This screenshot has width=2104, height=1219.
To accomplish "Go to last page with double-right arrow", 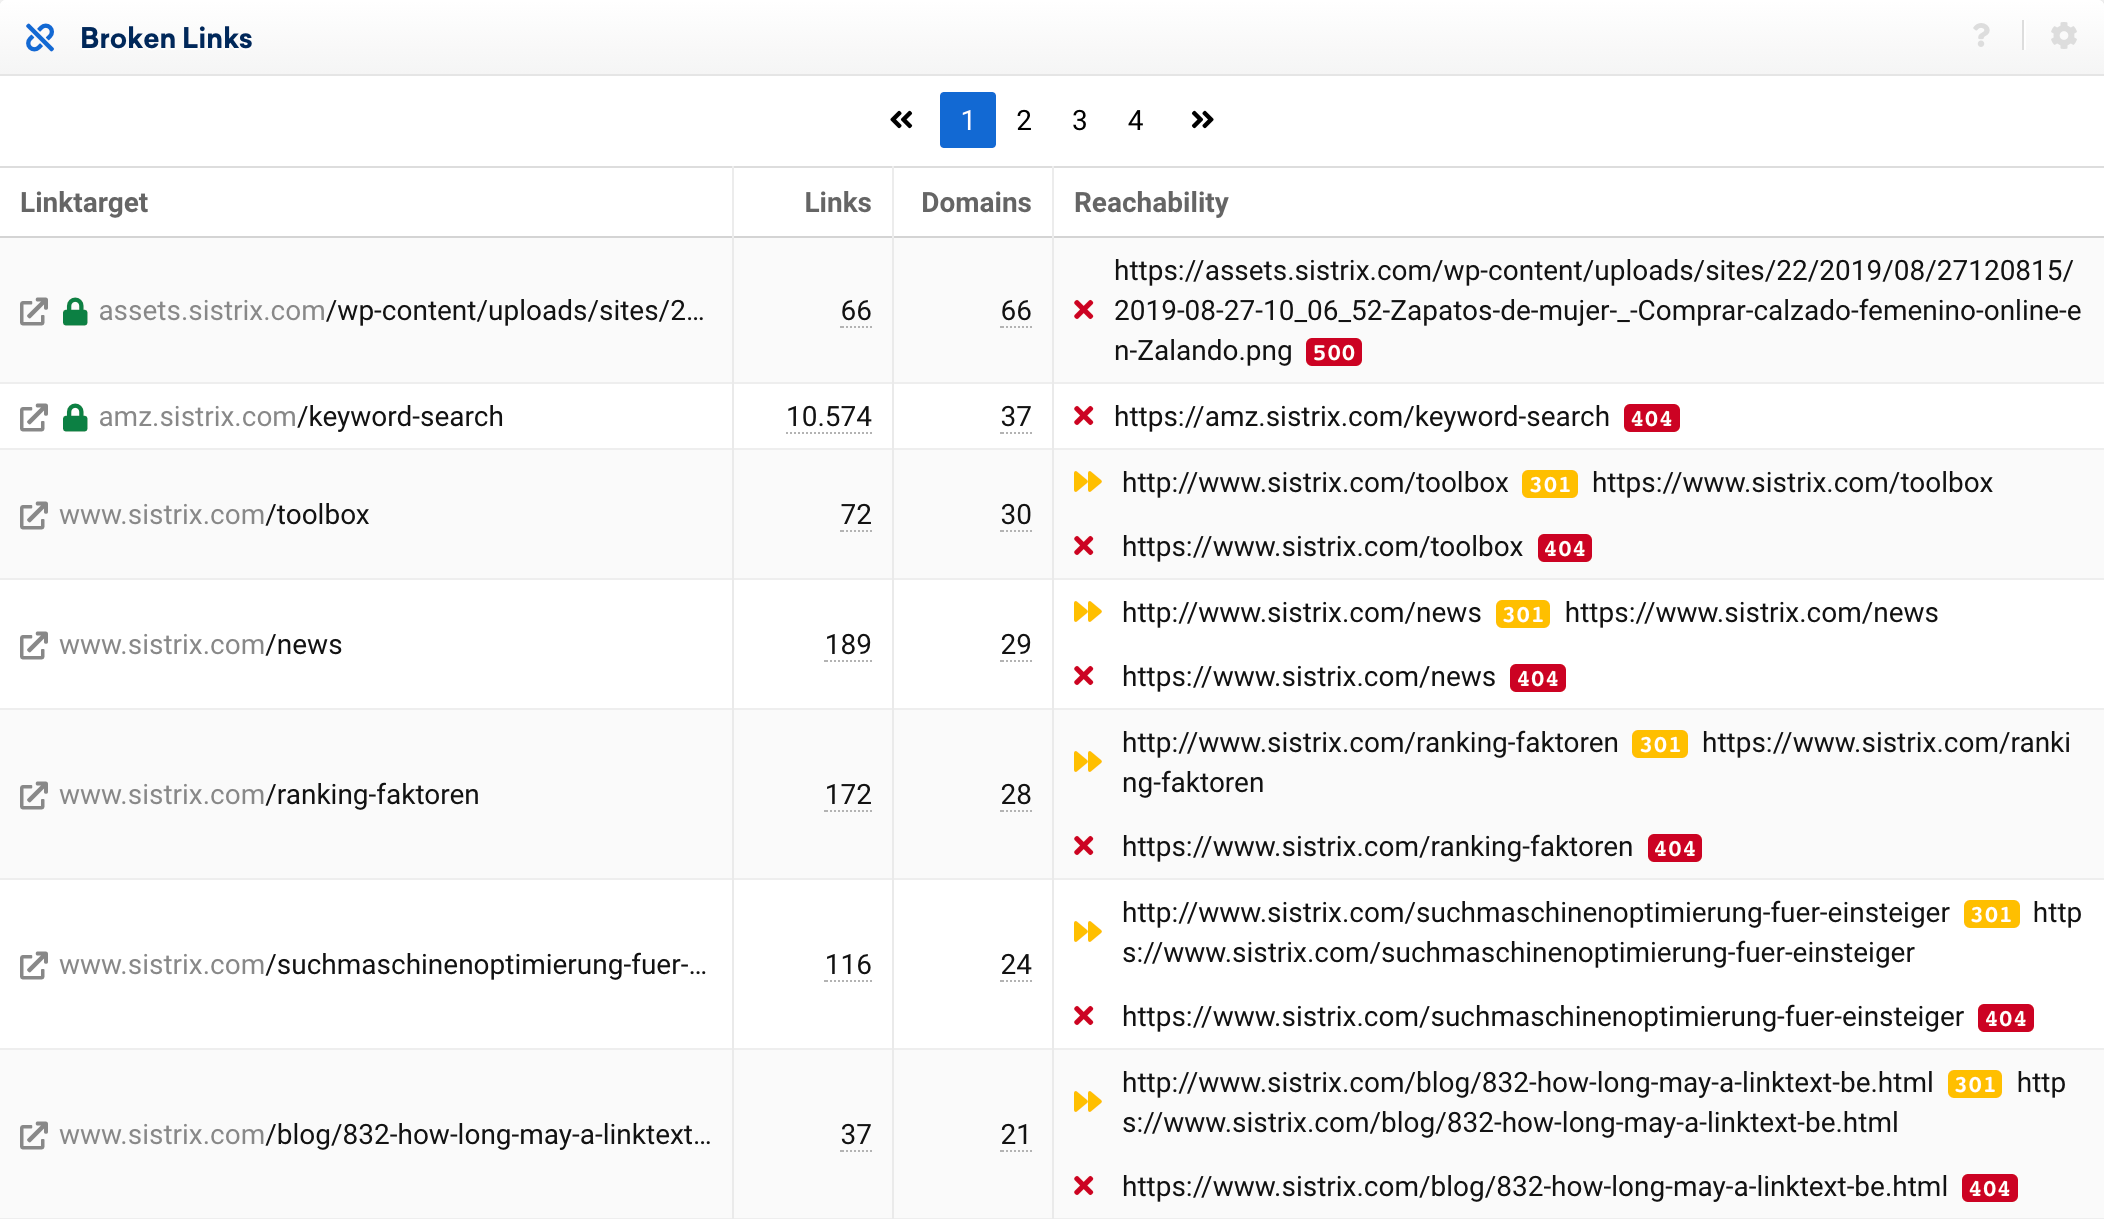I will (1202, 120).
